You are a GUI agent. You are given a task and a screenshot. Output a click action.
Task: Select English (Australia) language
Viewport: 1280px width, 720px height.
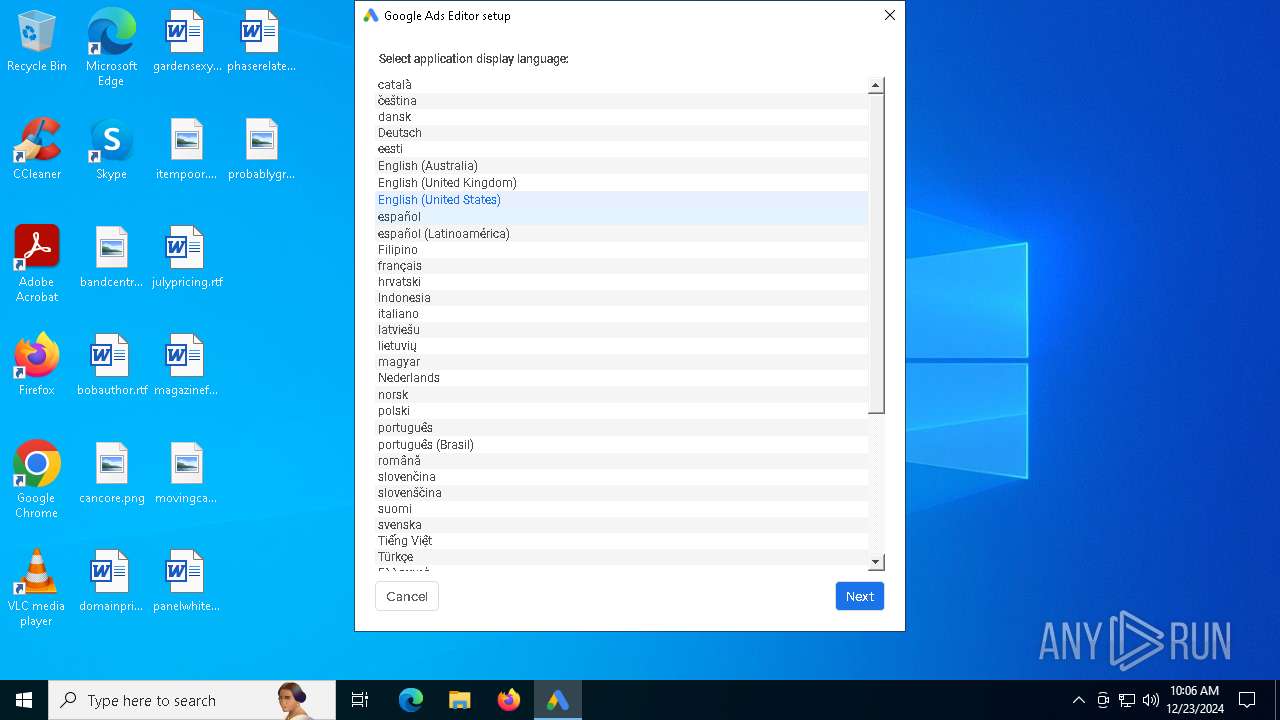pos(622,166)
